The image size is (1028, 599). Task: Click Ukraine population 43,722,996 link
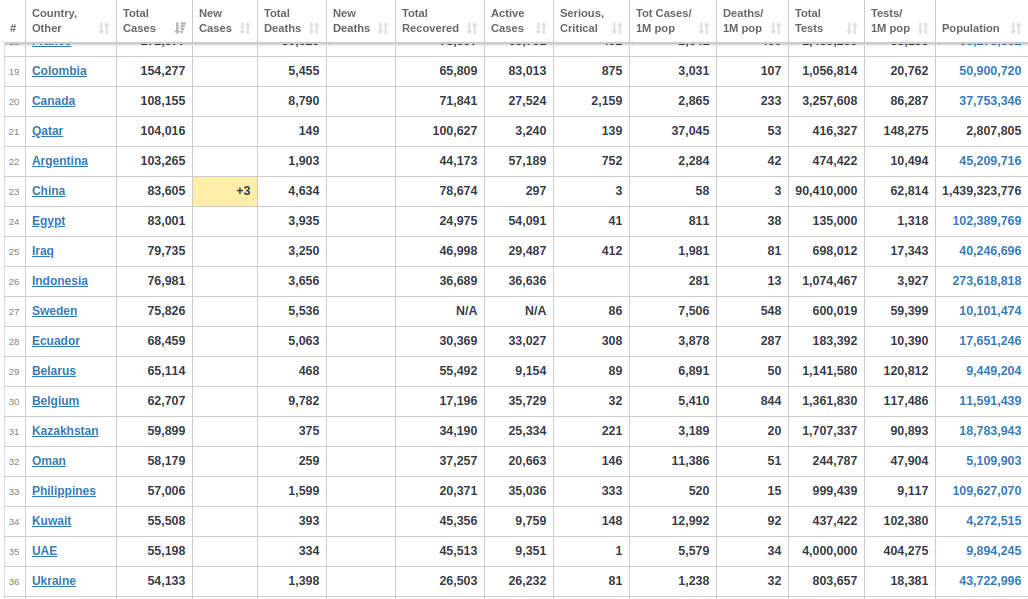990,581
